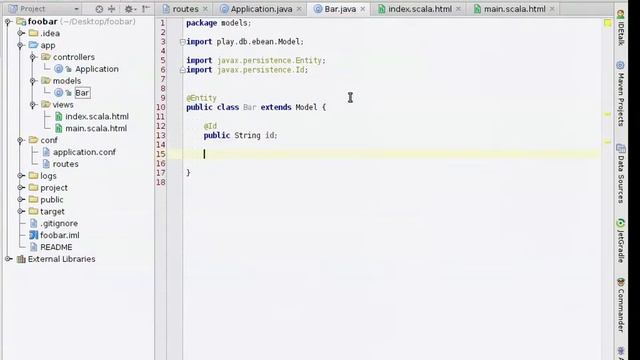Select the Application class in controllers
The image size is (640, 360).
pos(97,69)
